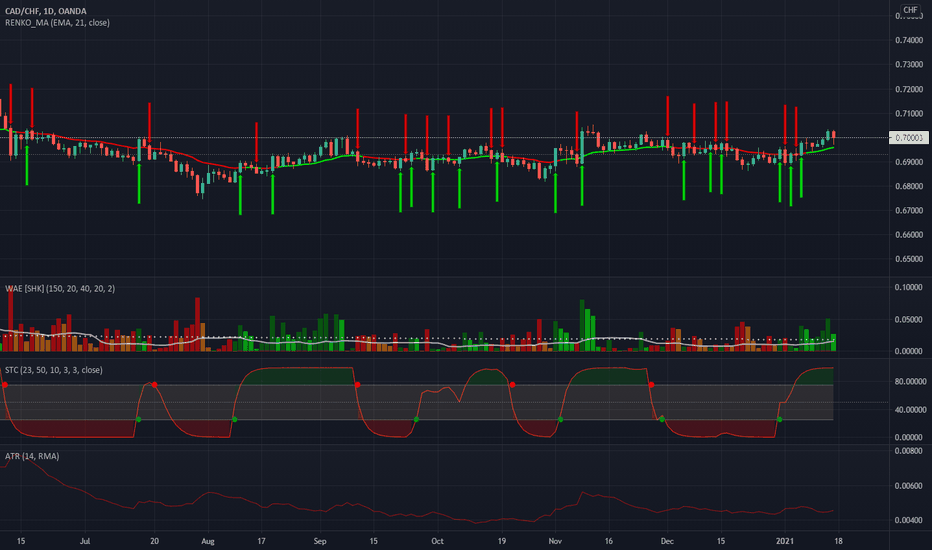The height and width of the screenshot is (550, 932).
Task: Click the 0.10000 value on the WAE scale
Action: (x=909, y=287)
